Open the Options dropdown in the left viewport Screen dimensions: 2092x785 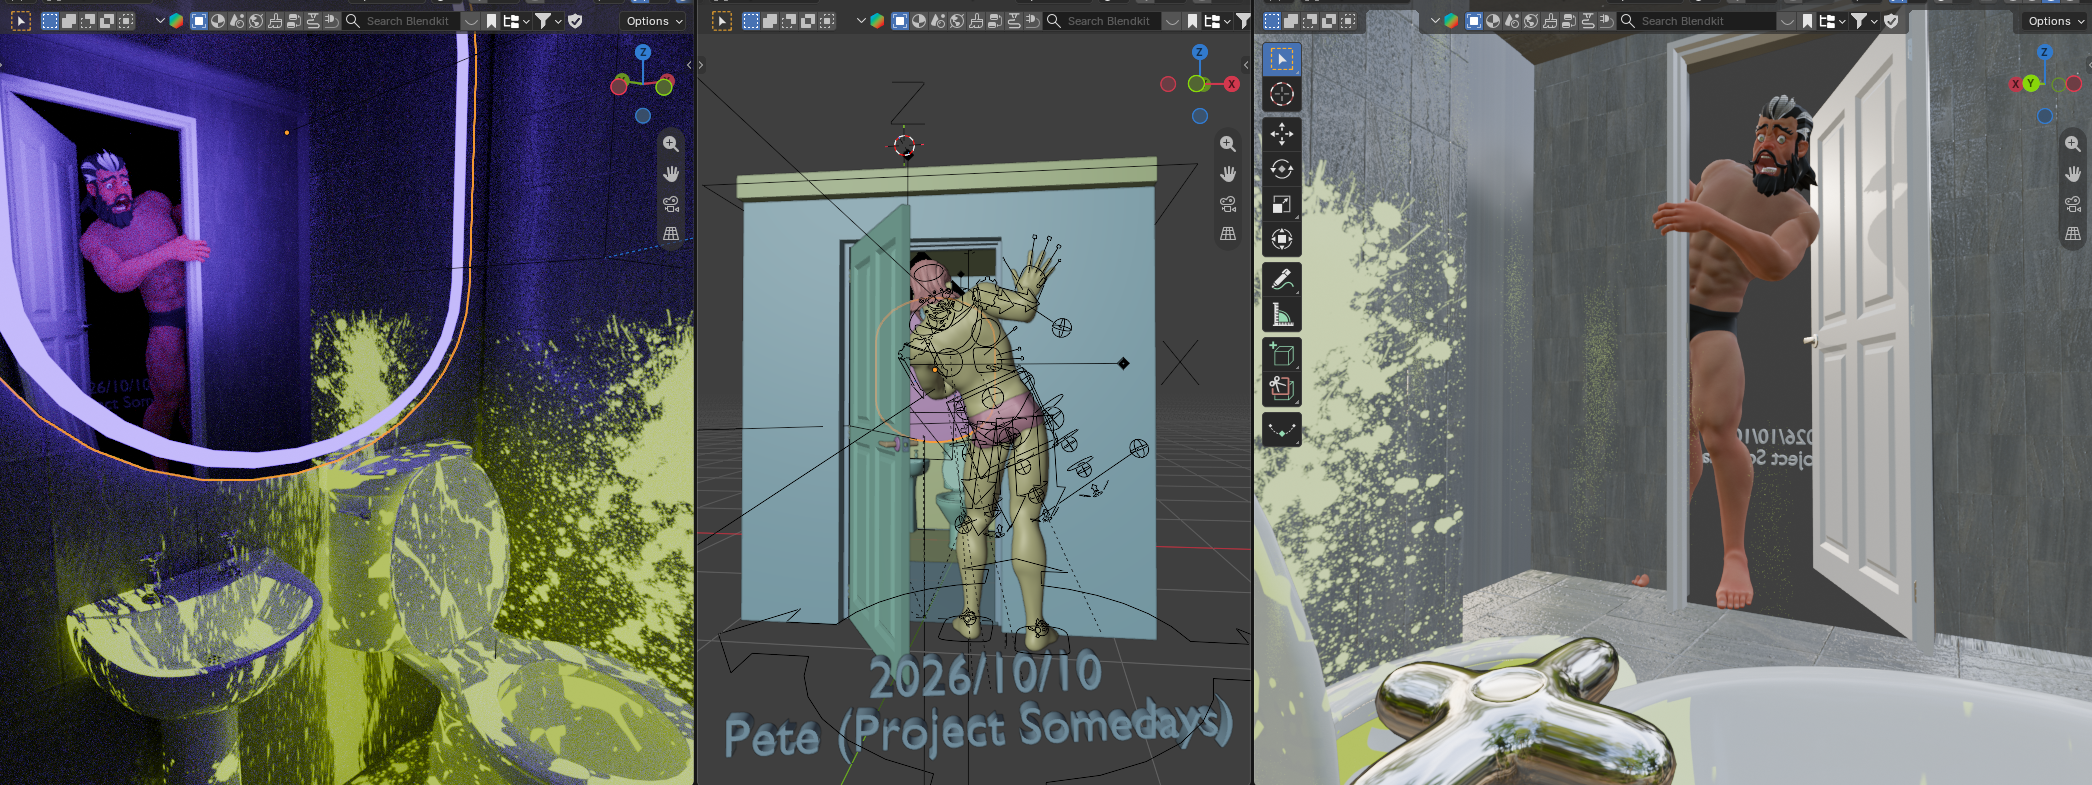[x=655, y=21]
